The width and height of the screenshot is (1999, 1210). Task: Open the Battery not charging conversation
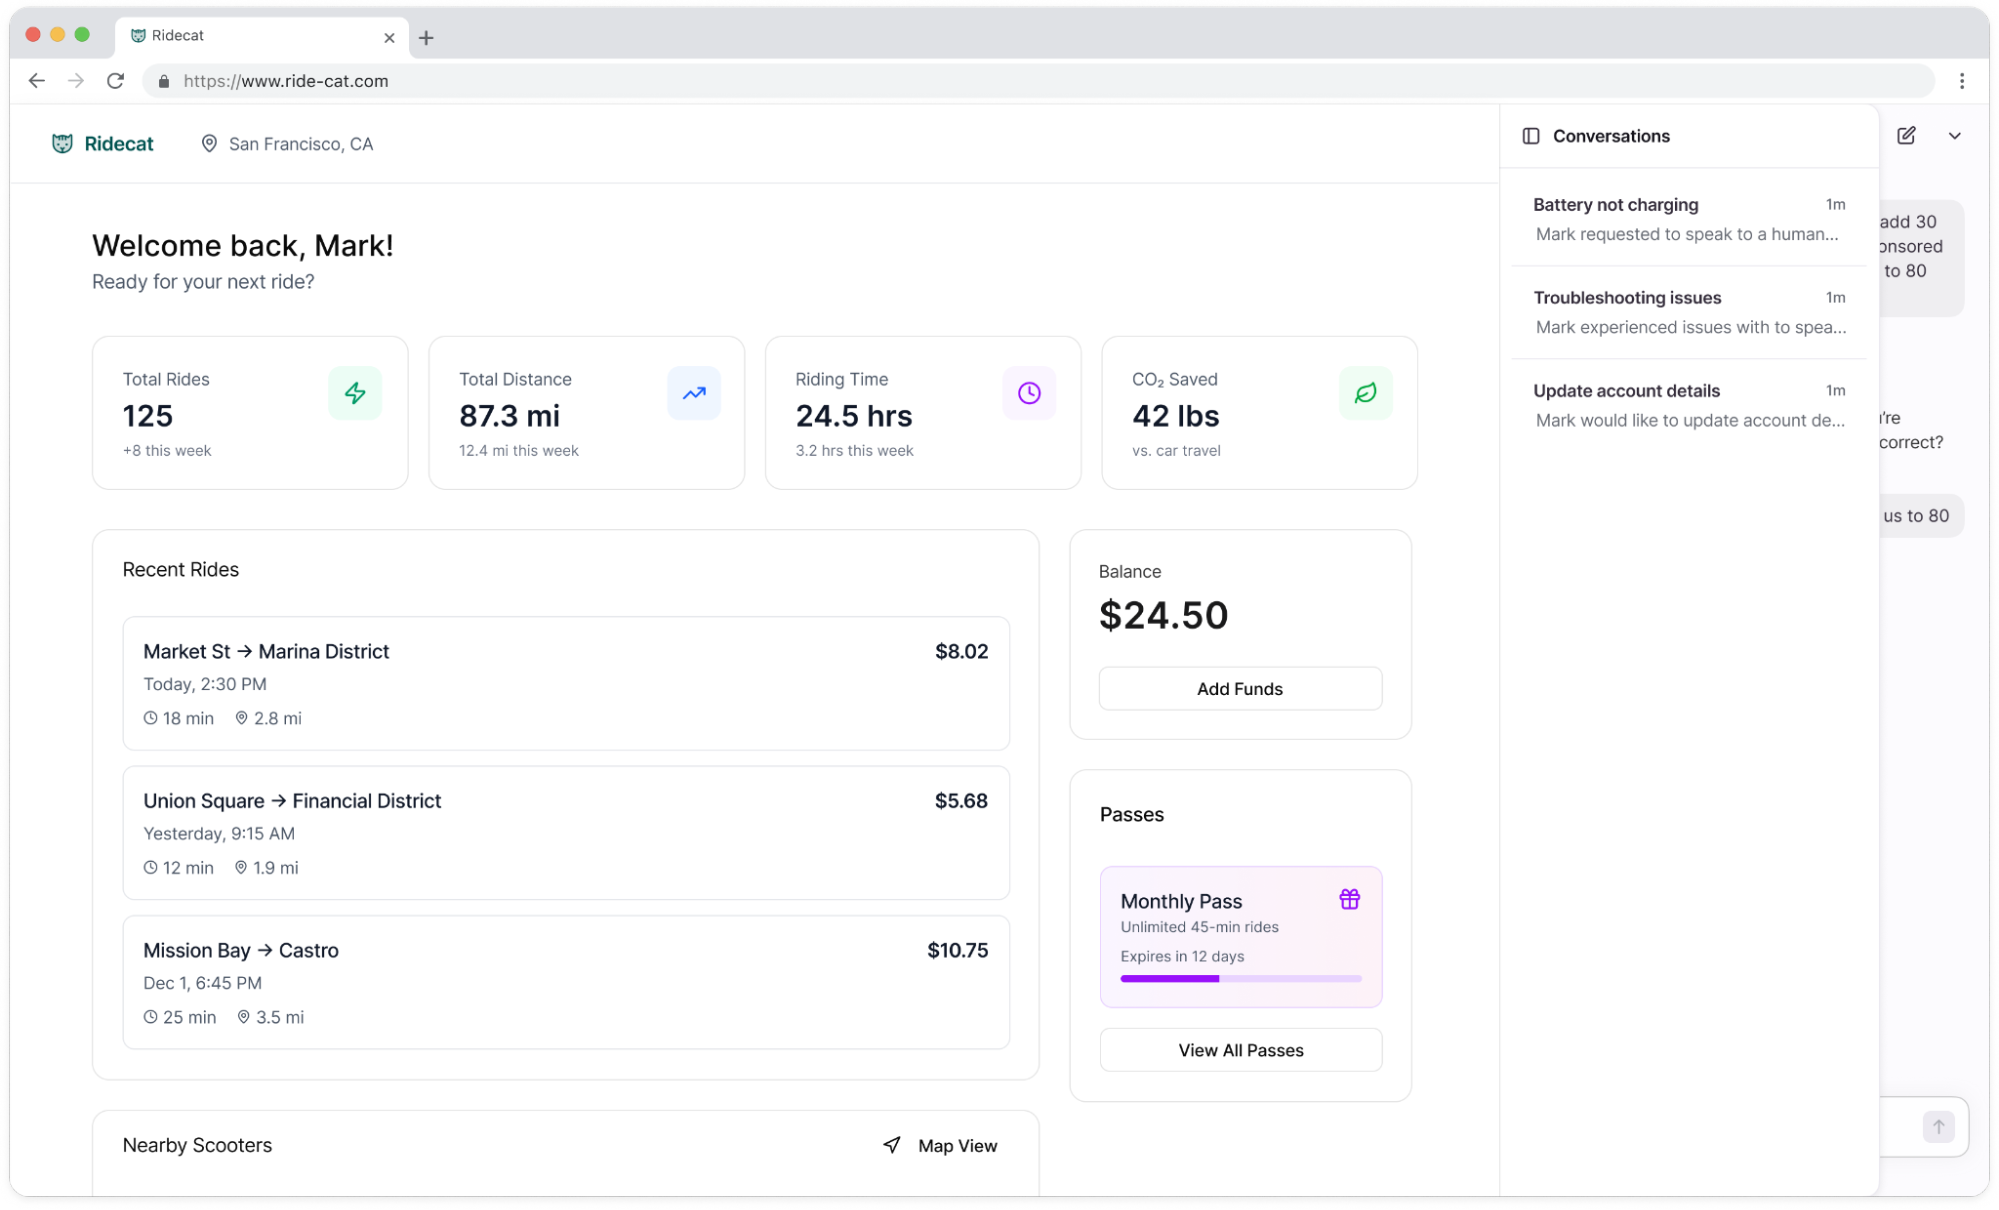pos(1688,219)
